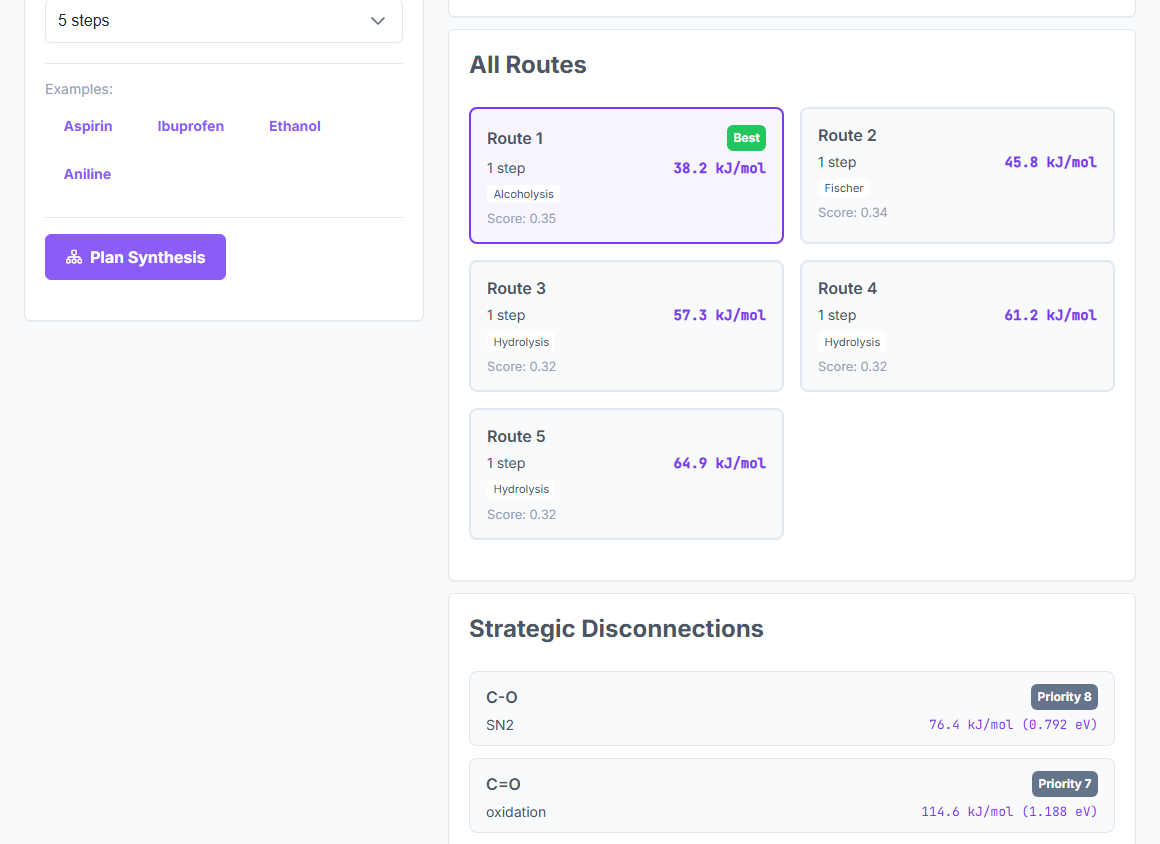1160x844 pixels.
Task: Click the 45.8 kJ/mol value
Action: pos(1051,162)
